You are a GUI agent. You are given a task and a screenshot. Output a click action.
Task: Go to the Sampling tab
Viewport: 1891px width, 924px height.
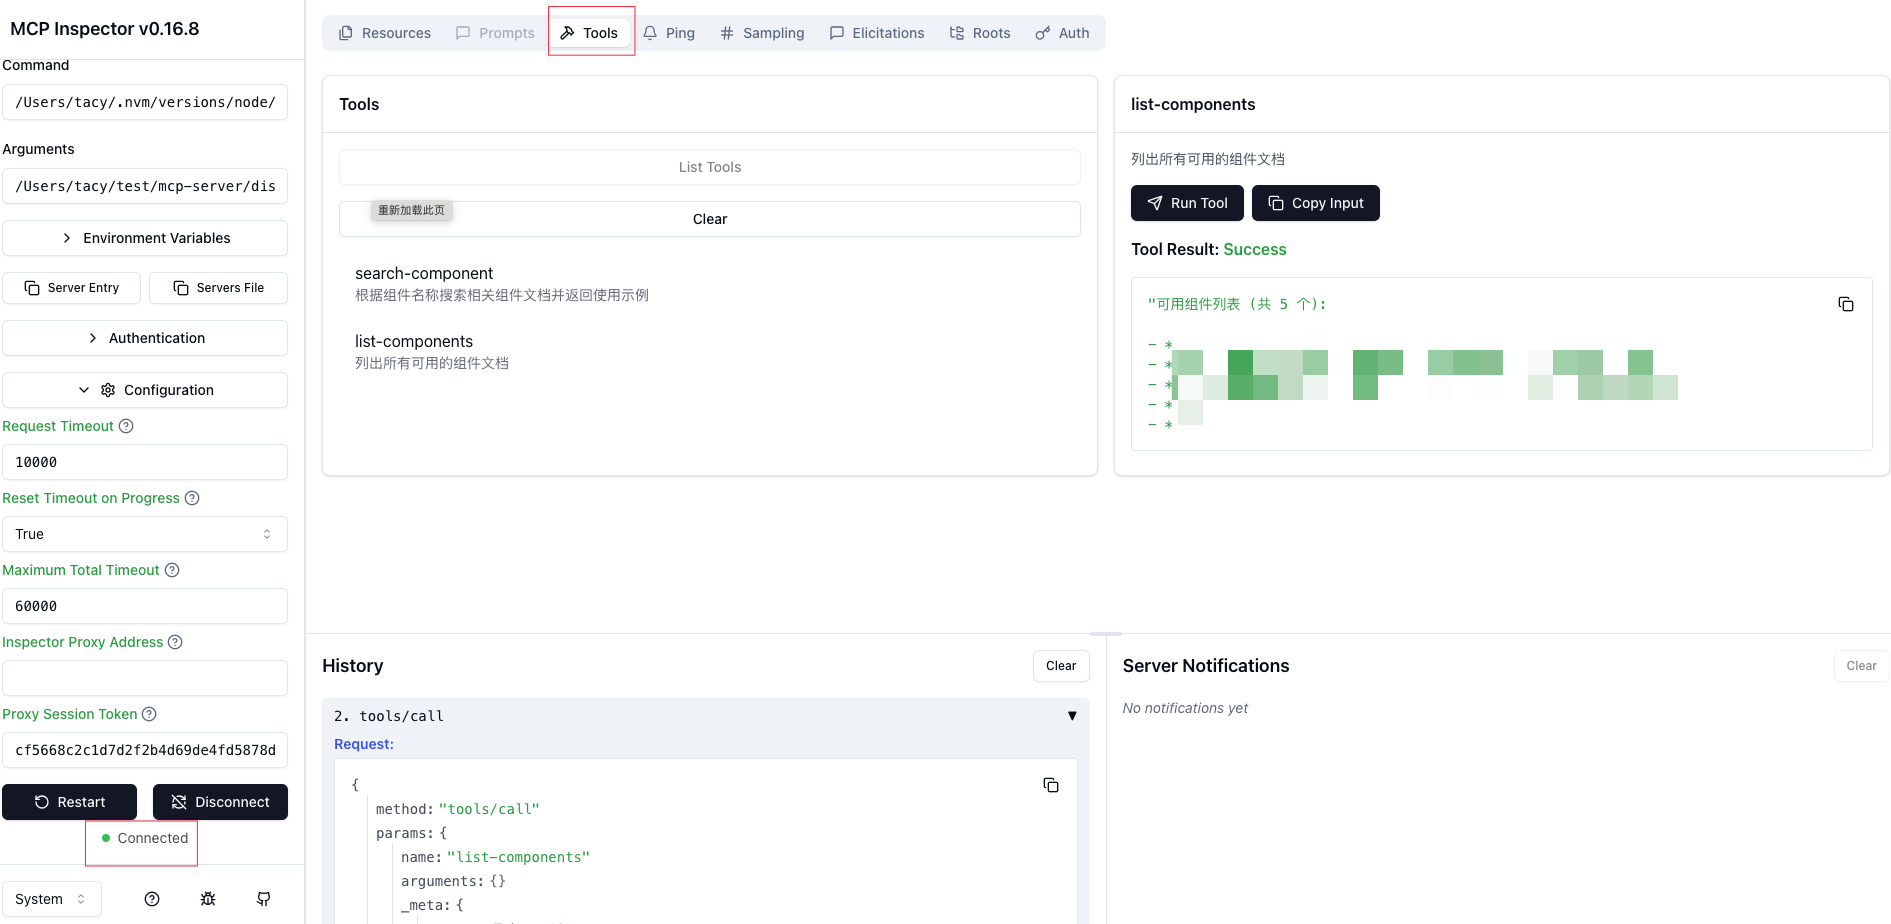(x=762, y=33)
